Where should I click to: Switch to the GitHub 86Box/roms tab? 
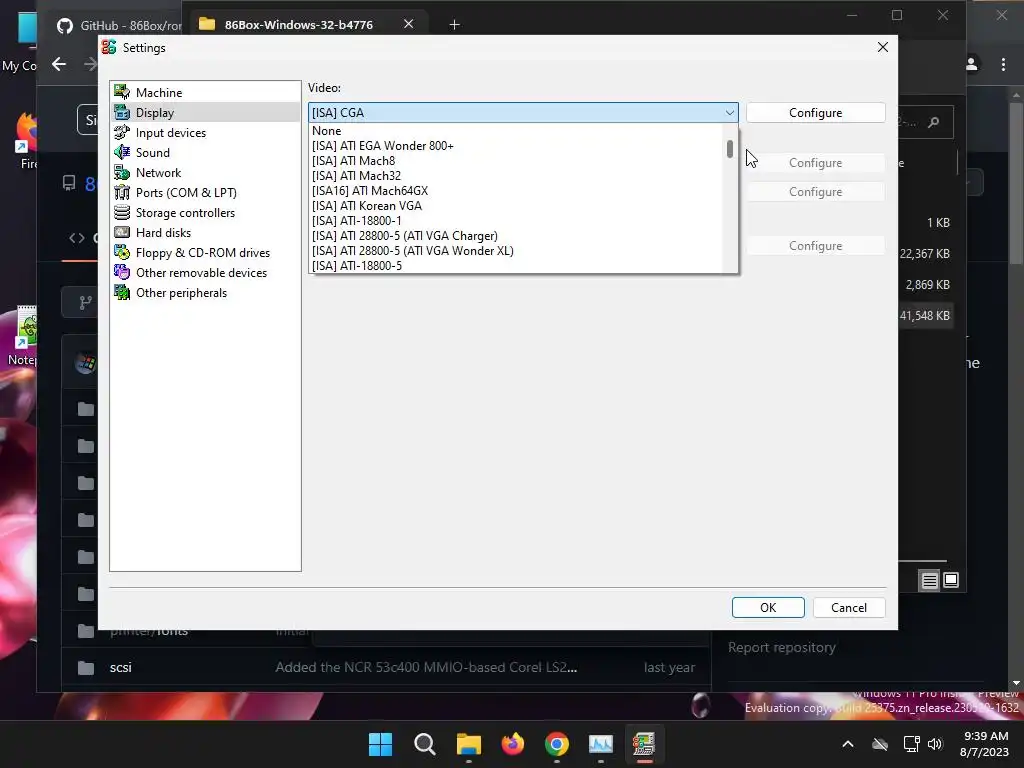tap(119, 25)
